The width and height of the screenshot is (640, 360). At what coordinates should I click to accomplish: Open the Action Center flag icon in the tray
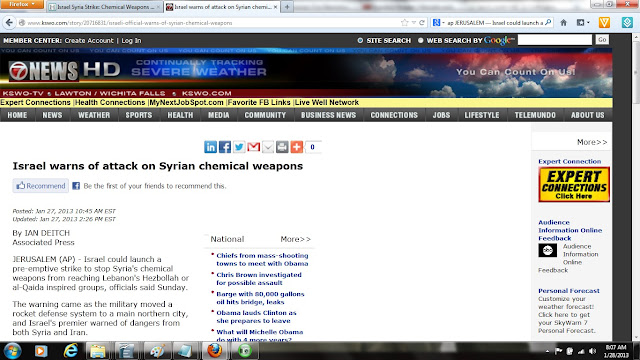pyautogui.click(x=558, y=351)
